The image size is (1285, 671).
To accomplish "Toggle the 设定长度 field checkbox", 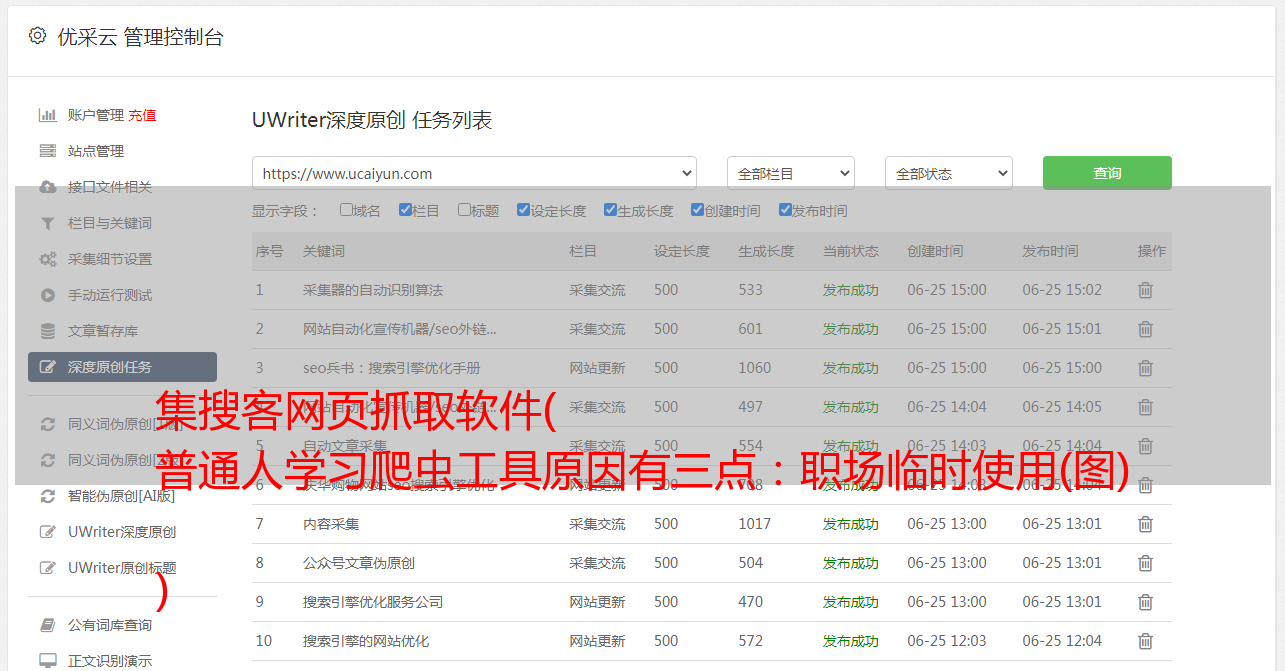I will tap(523, 210).
